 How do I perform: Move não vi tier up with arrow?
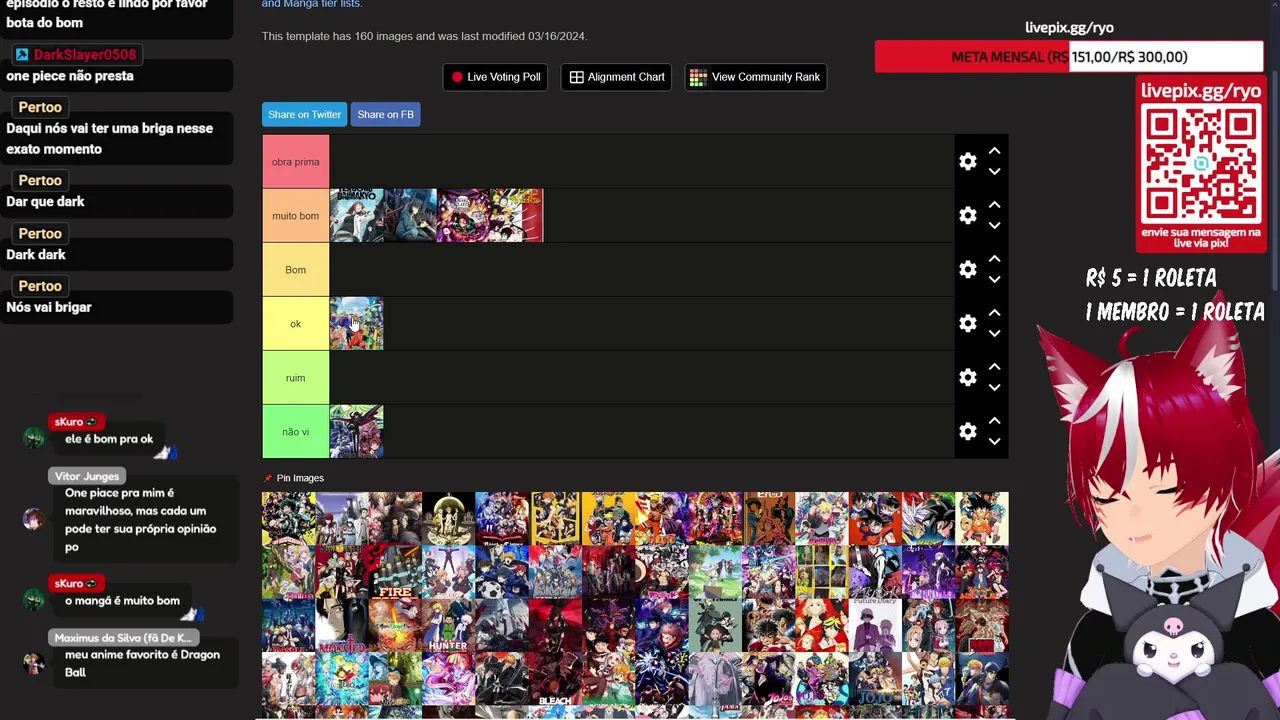click(994, 421)
